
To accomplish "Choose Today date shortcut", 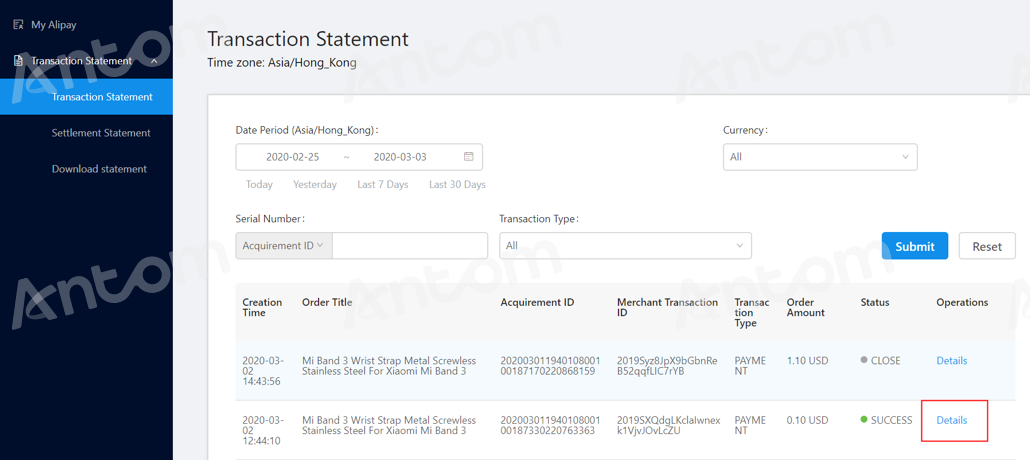I will coord(259,185).
